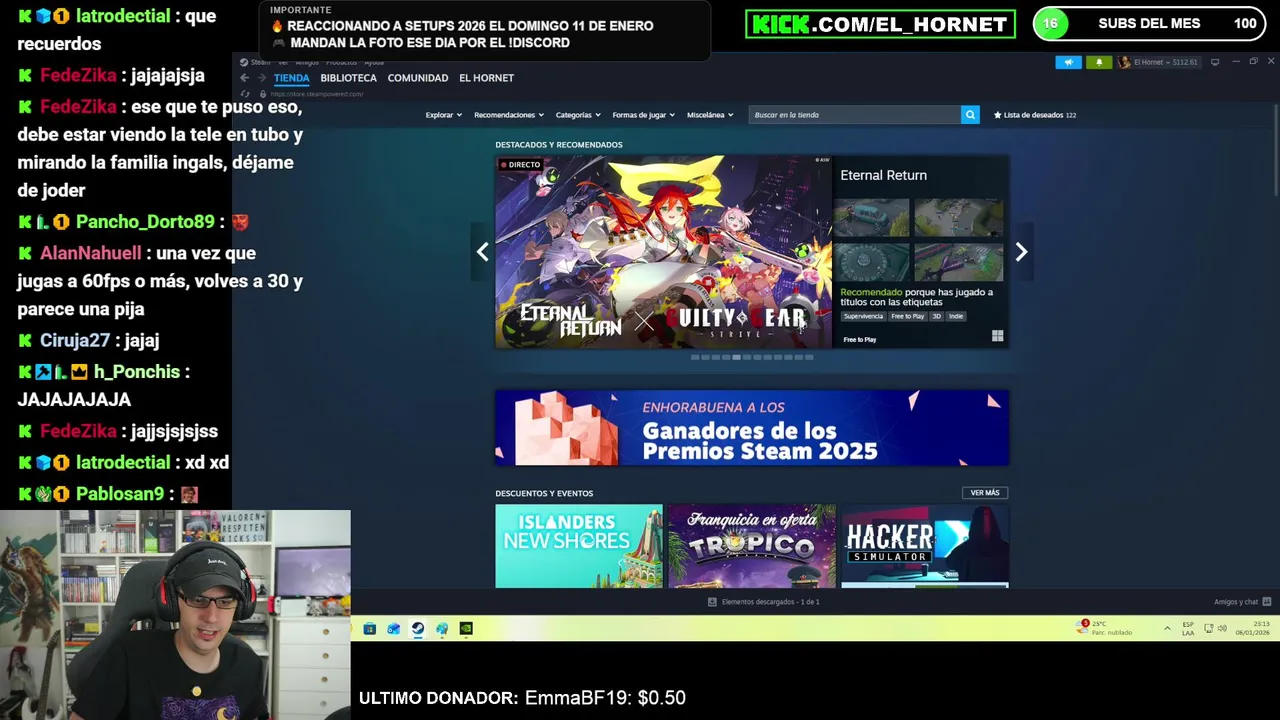This screenshot has width=1280, height=720.
Task: Click the Eternal Return title text
Action: click(883, 175)
